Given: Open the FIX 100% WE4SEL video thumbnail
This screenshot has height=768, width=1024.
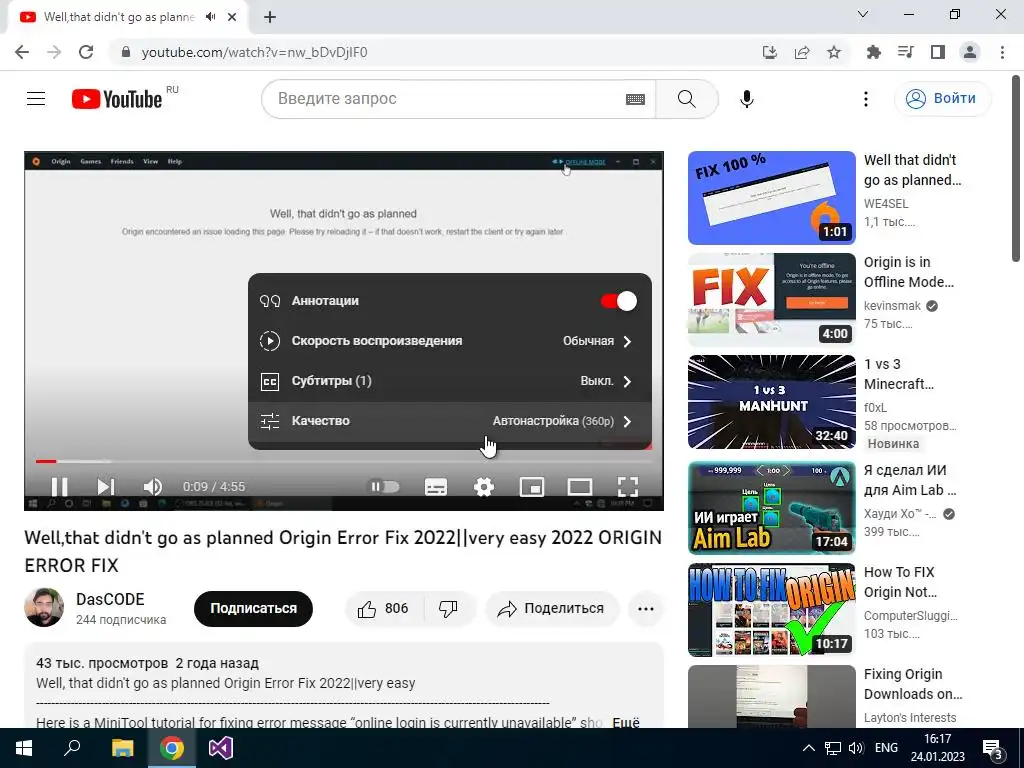Looking at the screenshot, I should click(x=771, y=198).
